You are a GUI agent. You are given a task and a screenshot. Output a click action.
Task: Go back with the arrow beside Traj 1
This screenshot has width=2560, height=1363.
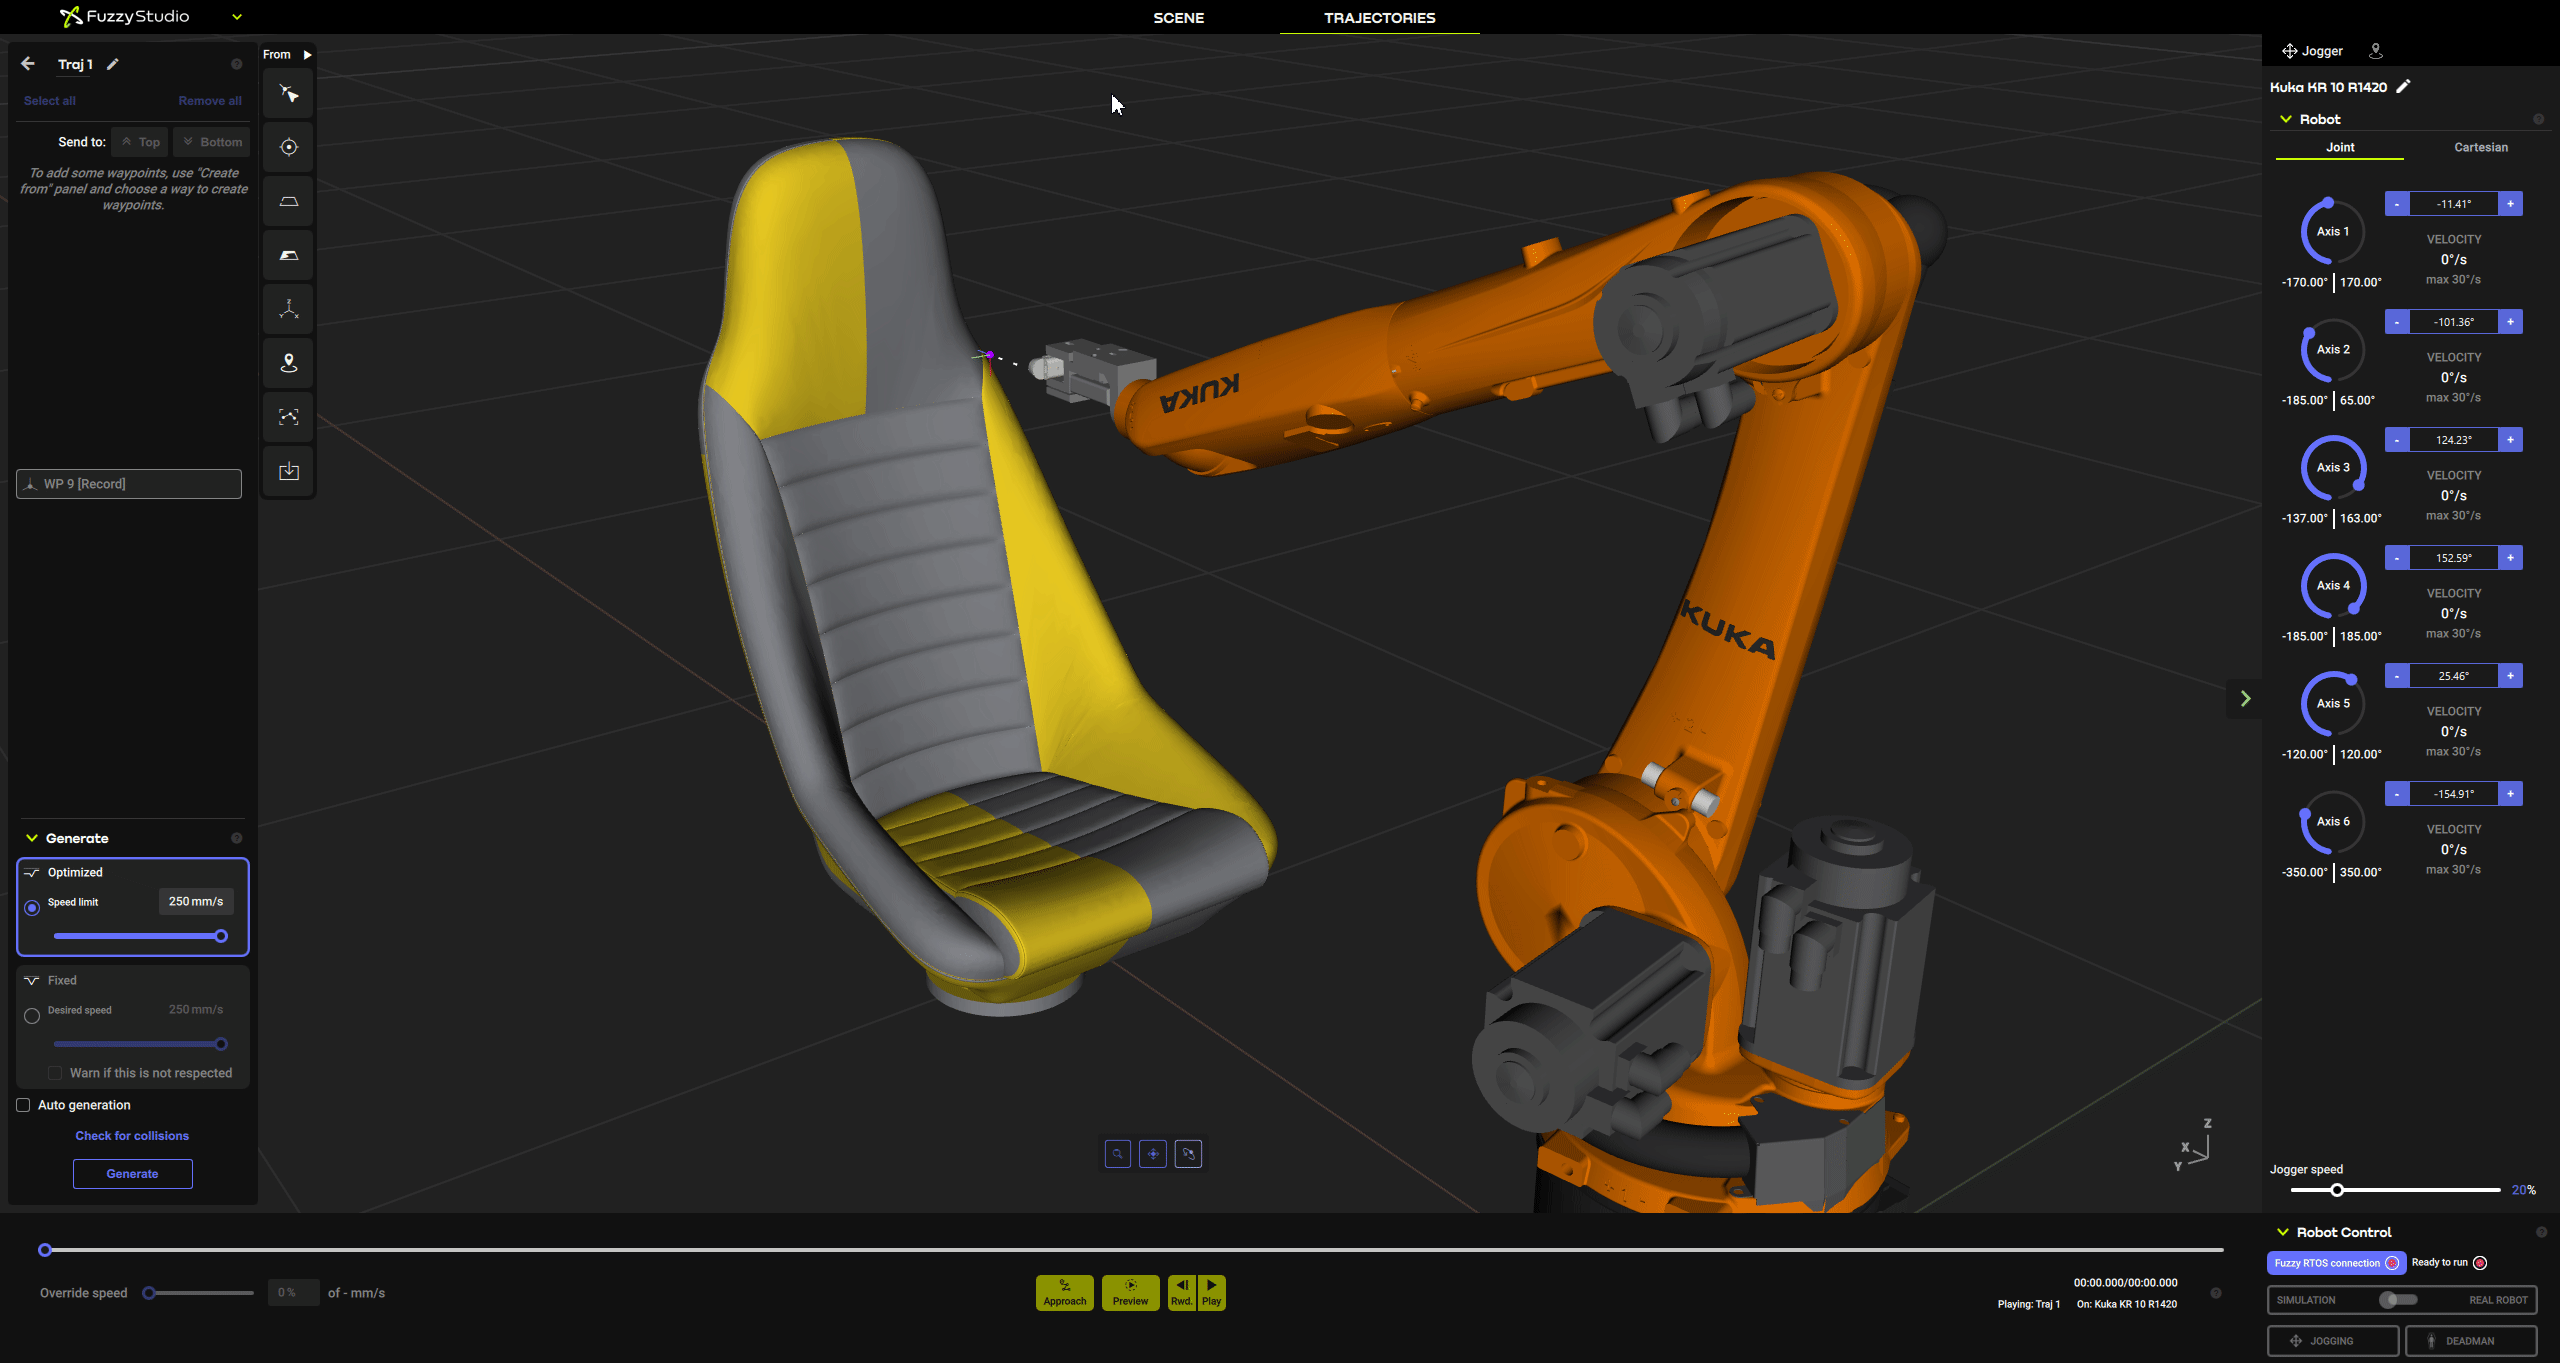point(28,64)
